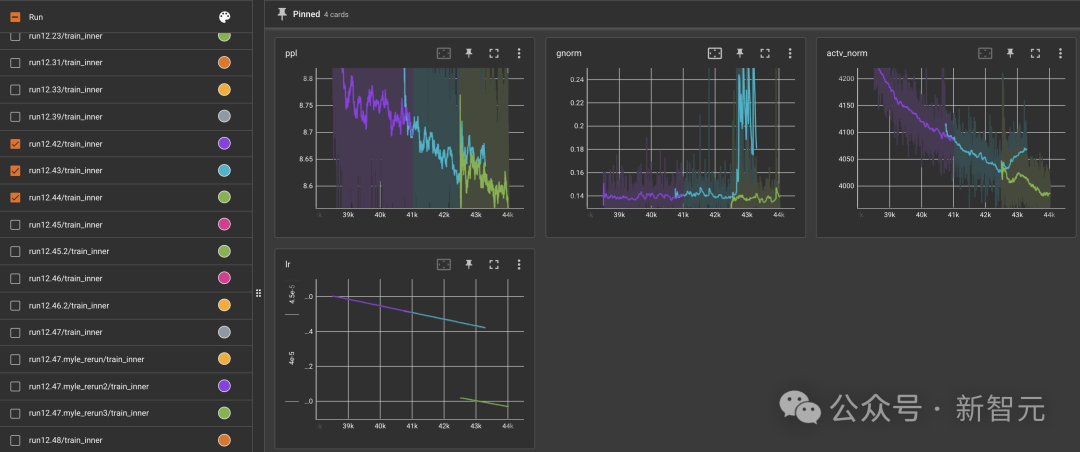Expand the ppl chart to fullscreen

point(494,53)
